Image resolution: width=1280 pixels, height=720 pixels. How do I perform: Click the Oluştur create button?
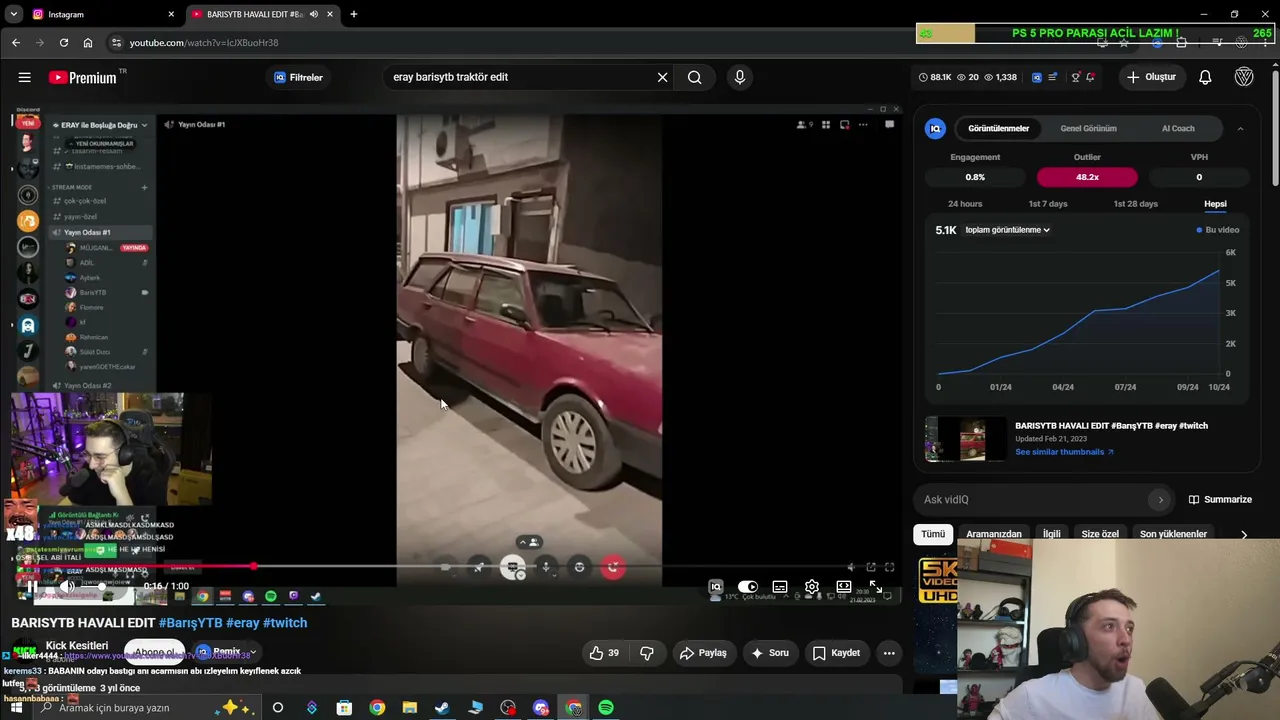pyautogui.click(x=1151, y=77)
